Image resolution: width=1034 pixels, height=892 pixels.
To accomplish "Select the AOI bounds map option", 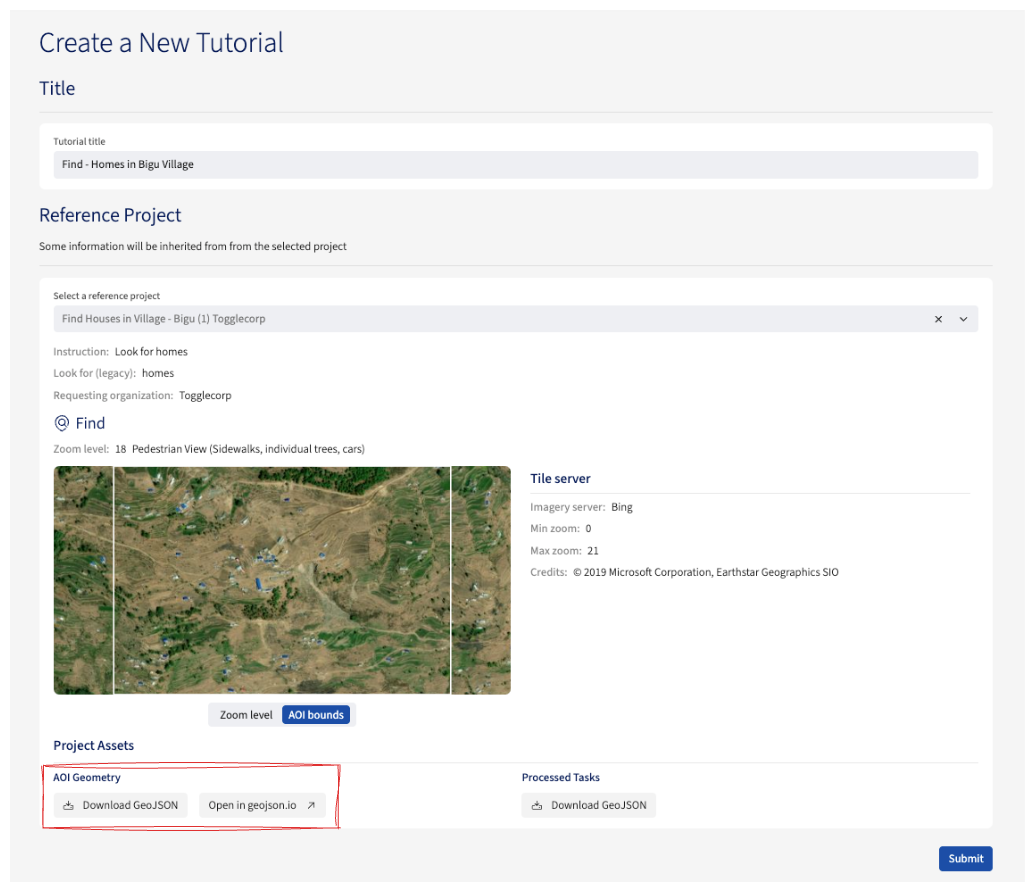I will pos(316,715).
